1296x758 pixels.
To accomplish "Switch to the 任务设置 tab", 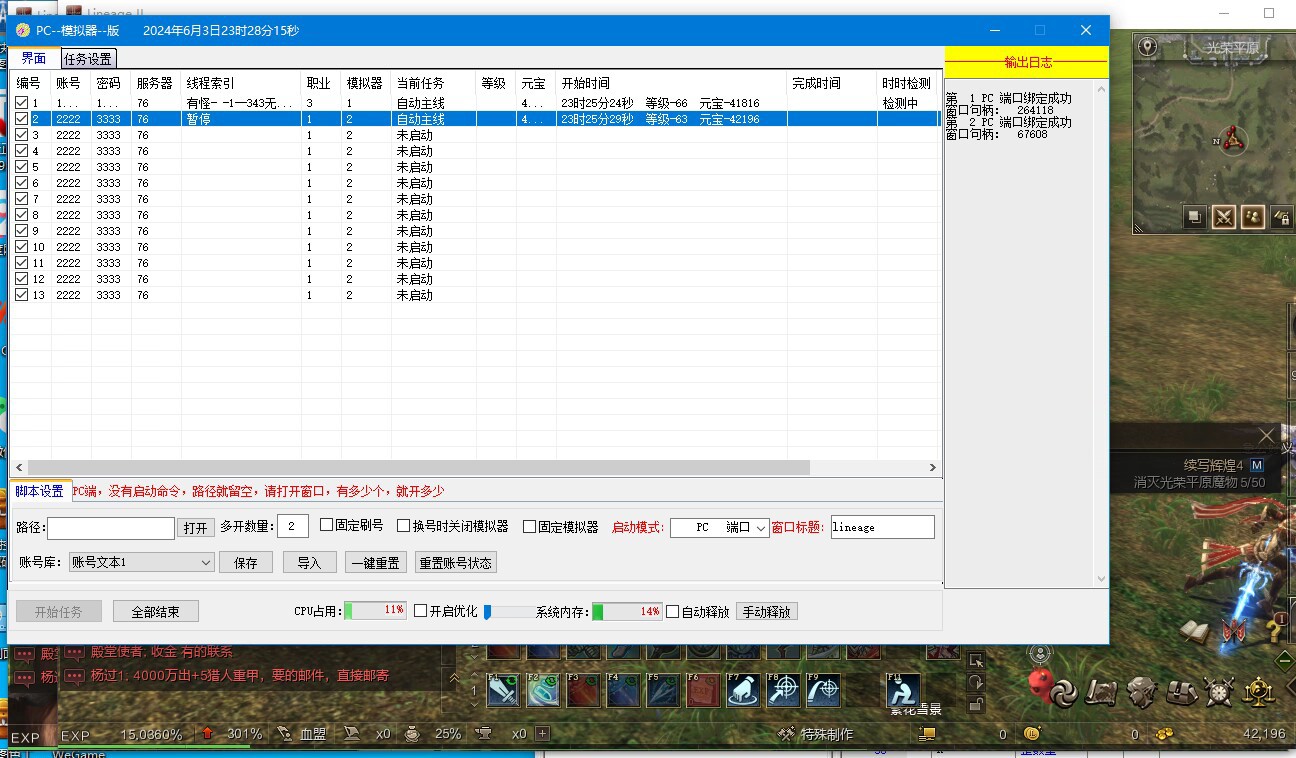I will (x=88, y=59).
